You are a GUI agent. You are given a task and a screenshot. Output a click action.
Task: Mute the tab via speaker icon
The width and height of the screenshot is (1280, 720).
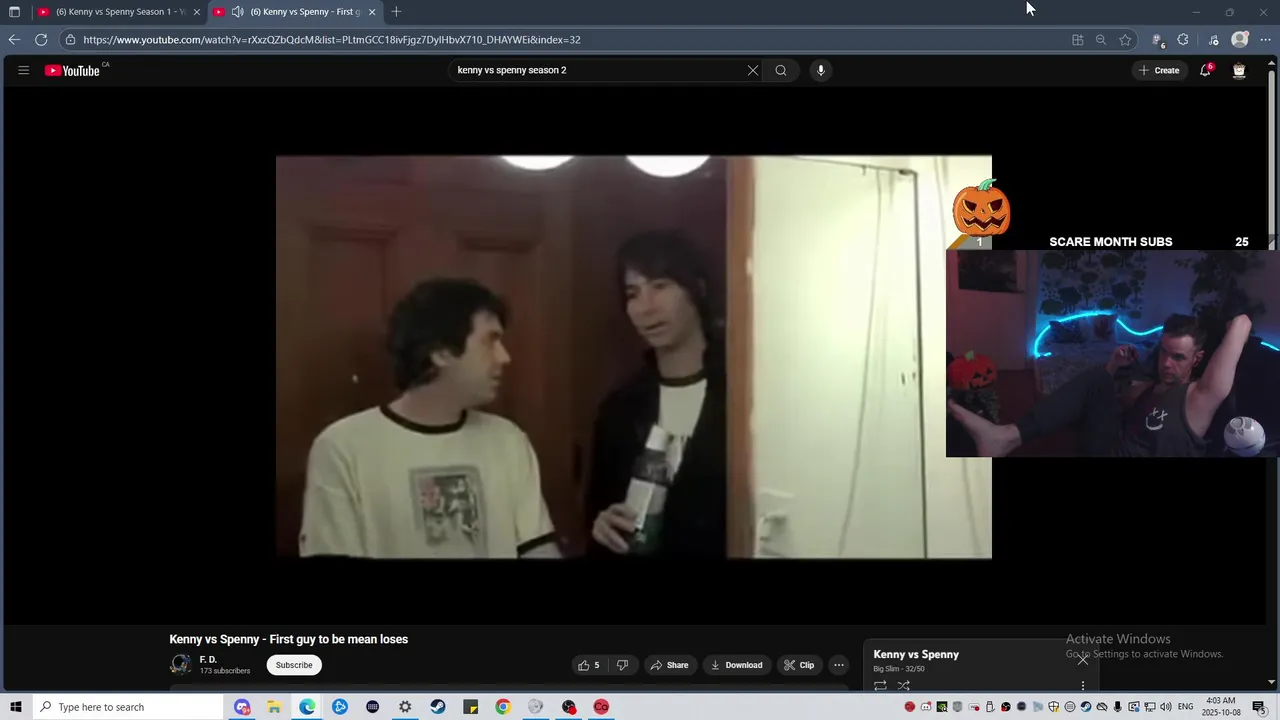pos(237,12)
